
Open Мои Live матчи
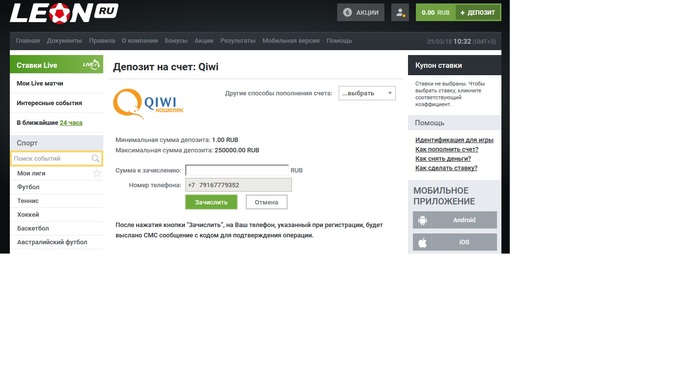(56, 83)
